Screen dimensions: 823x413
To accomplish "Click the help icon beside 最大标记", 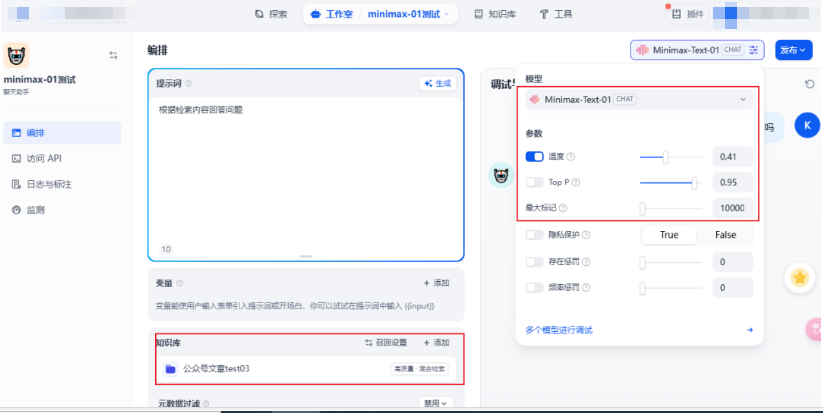I will (563, 208).
